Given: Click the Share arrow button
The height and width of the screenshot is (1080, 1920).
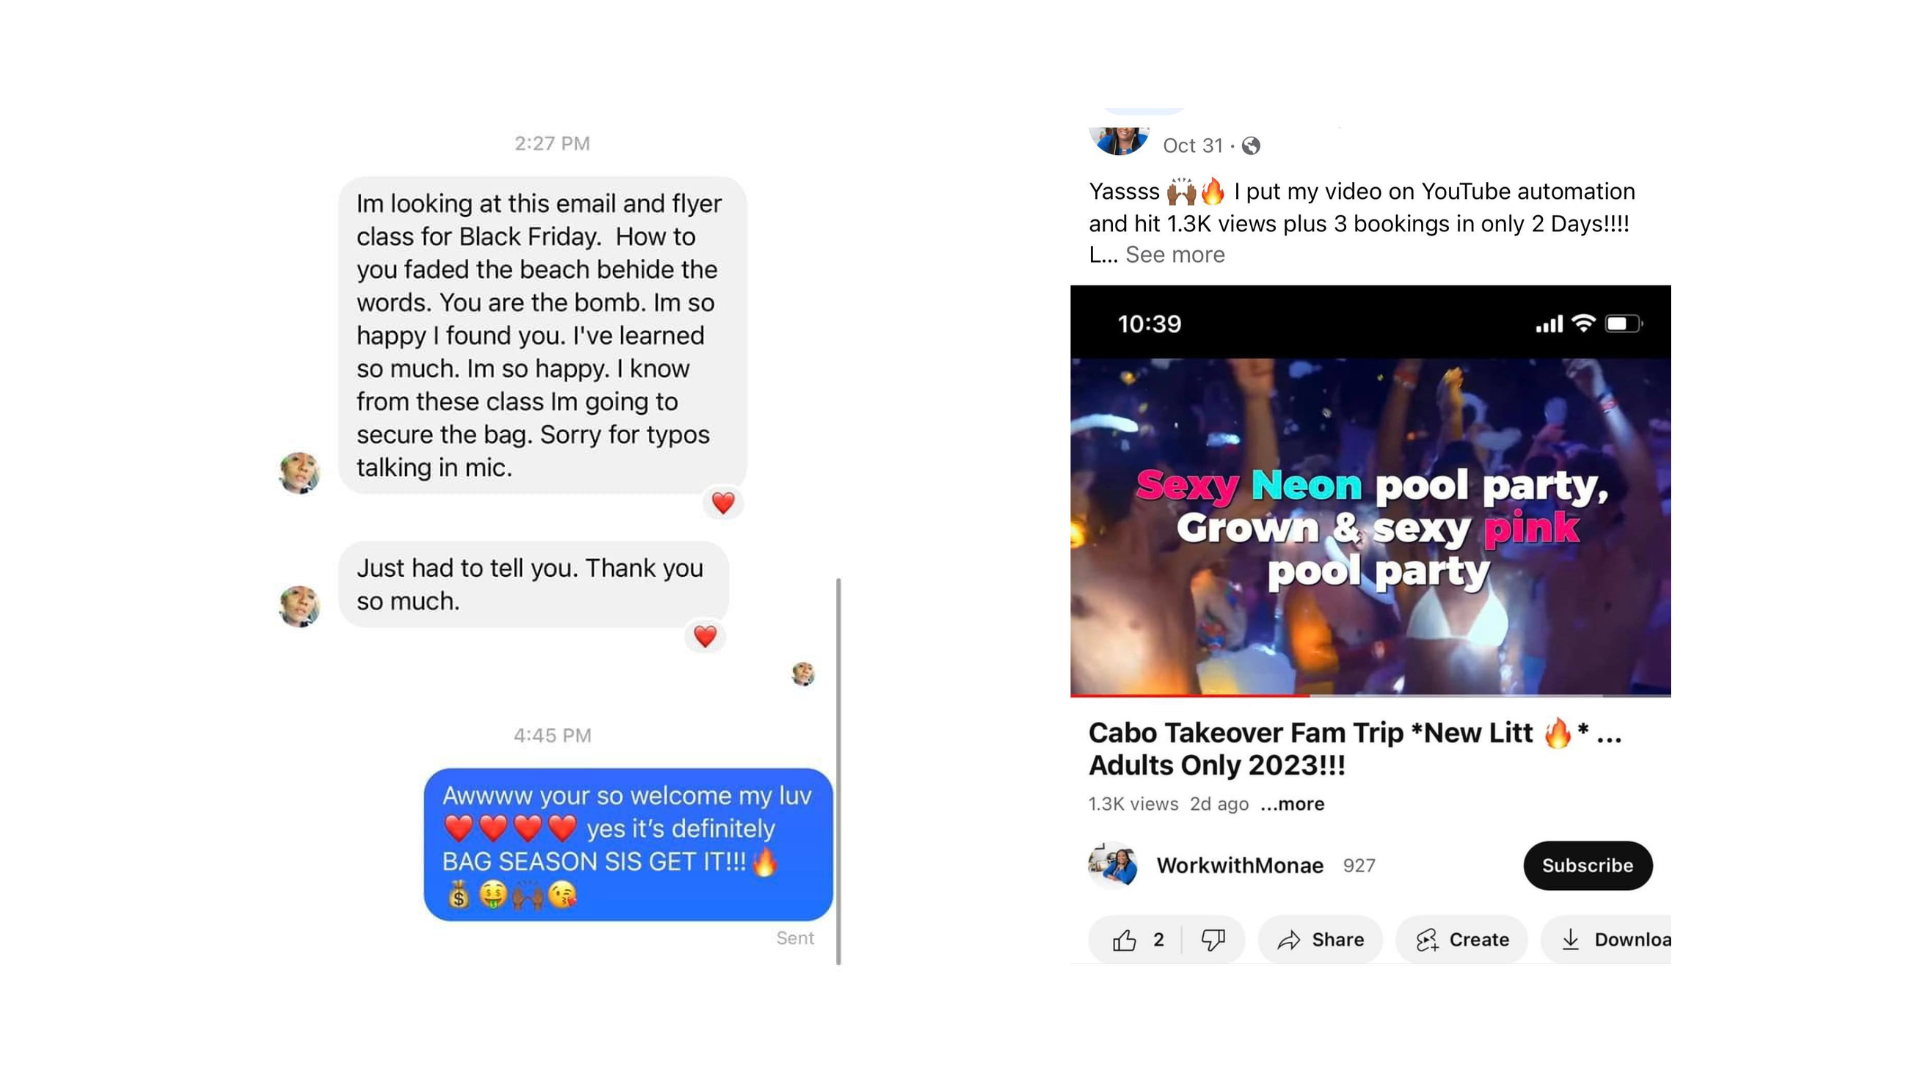Looking at the screenshot, I should pos(1321,940).
